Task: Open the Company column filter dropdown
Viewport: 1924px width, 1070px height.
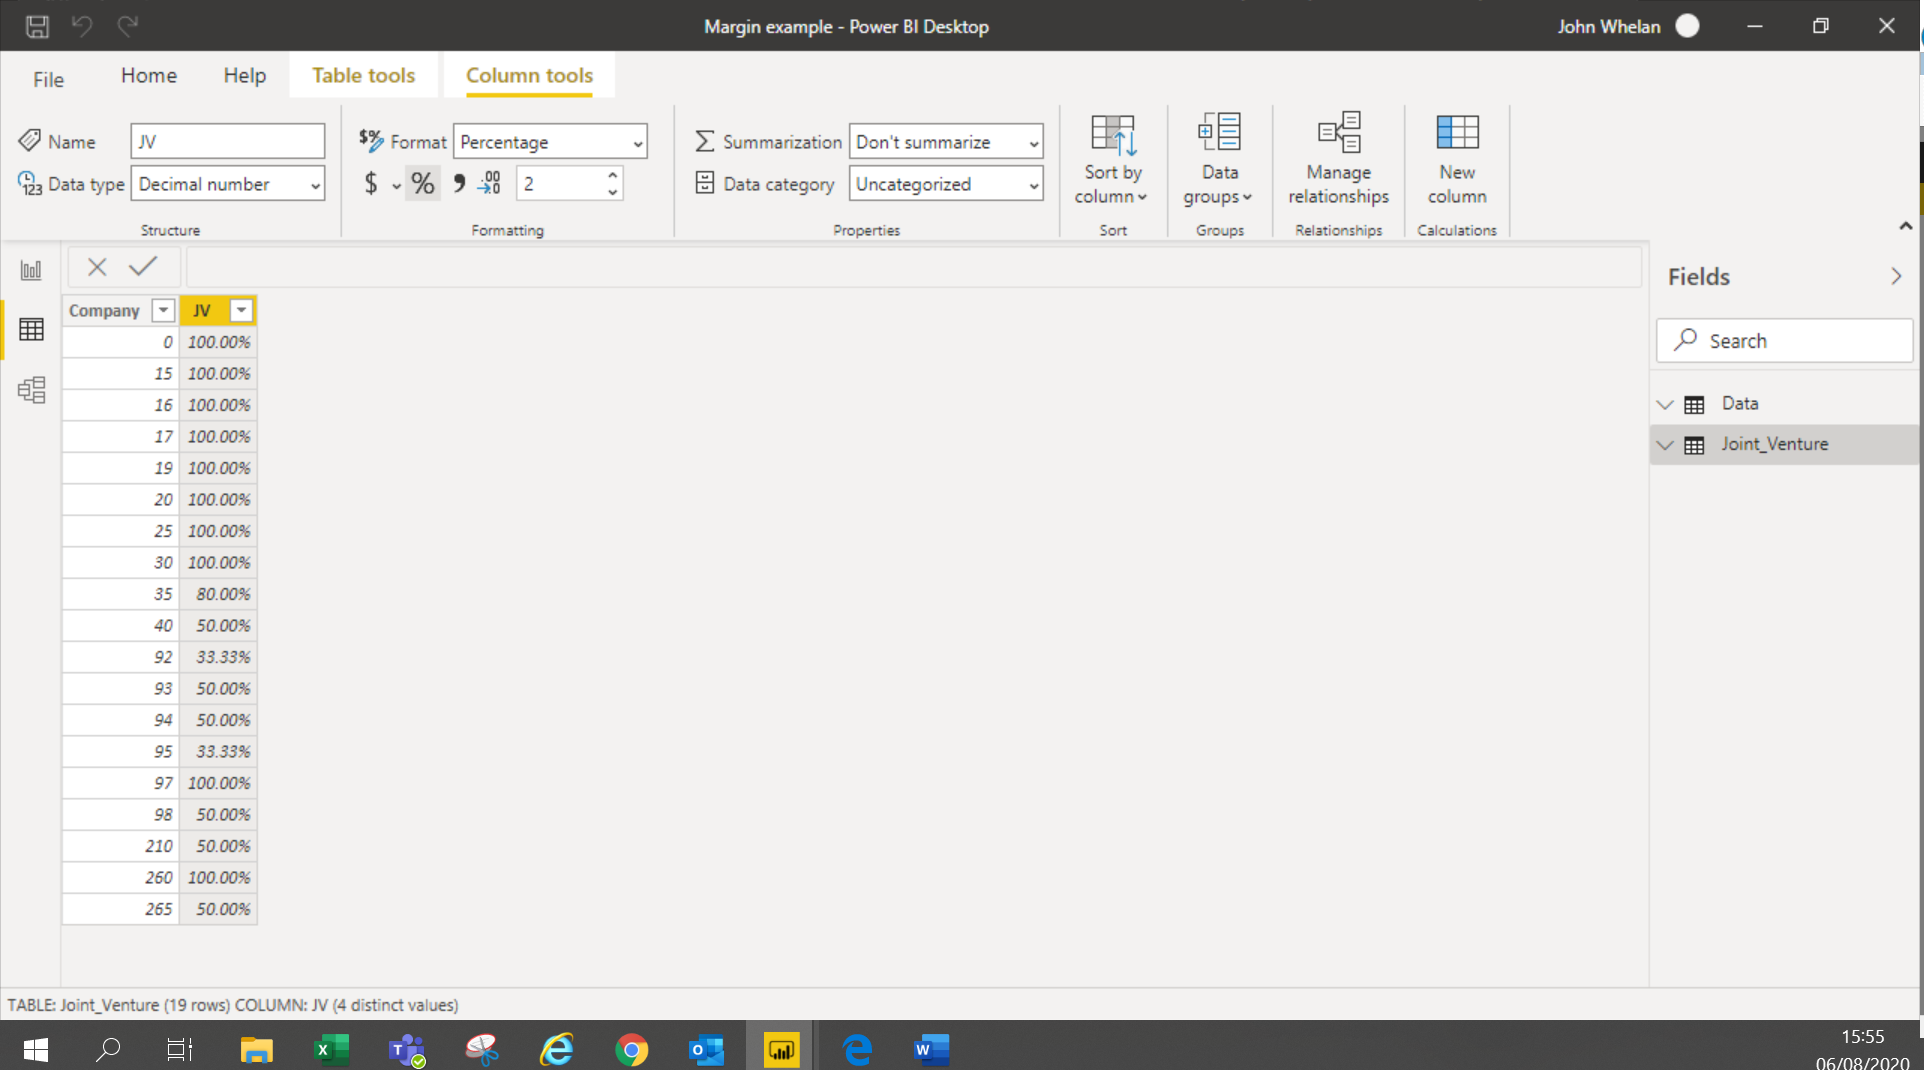Action: tap(163, 311)
